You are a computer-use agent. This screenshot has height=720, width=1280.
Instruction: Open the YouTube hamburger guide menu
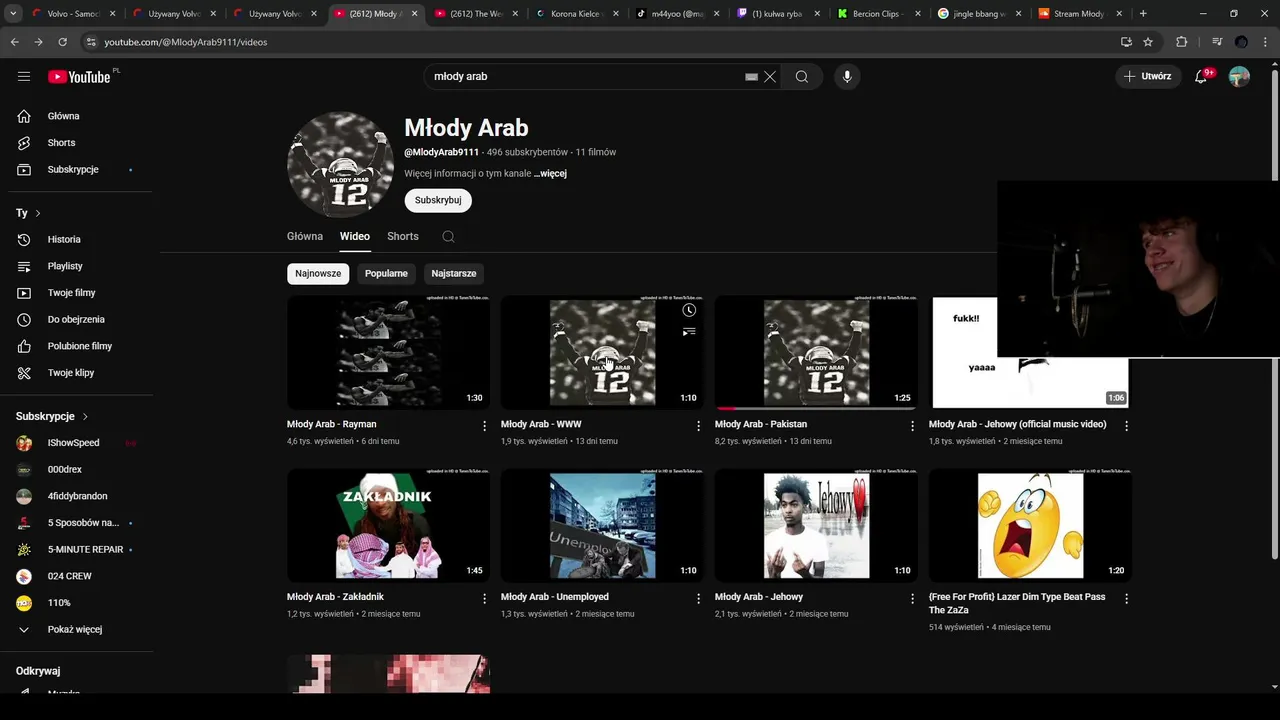click(x=24, y=77)
